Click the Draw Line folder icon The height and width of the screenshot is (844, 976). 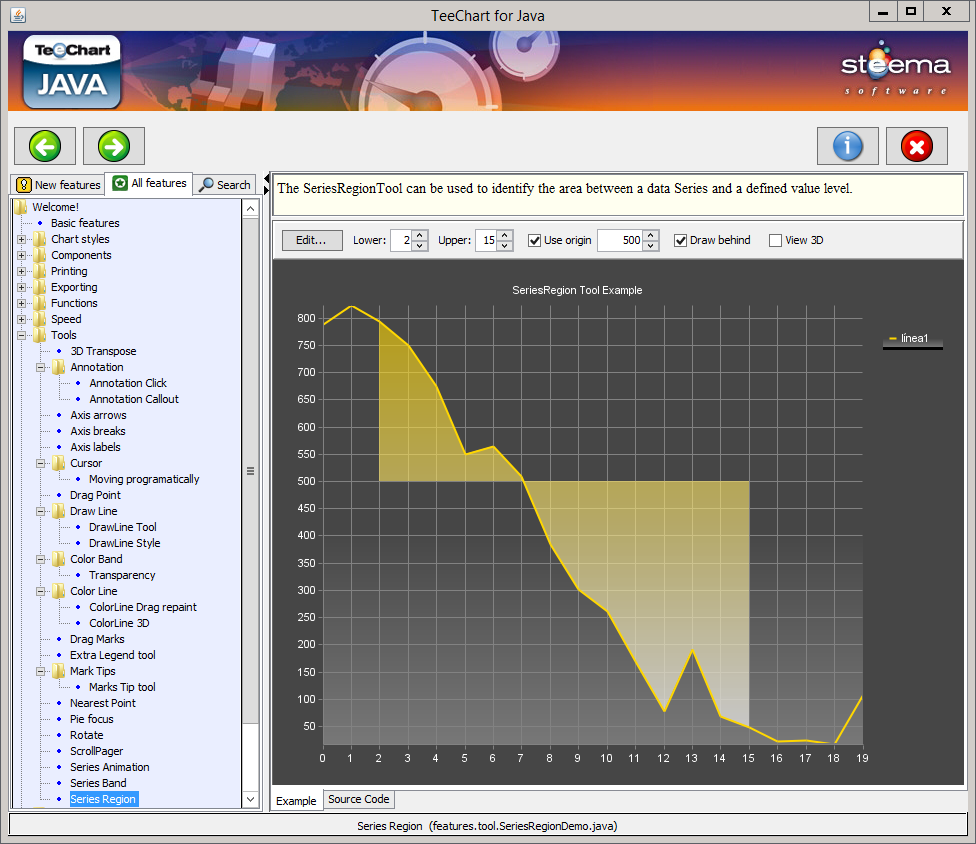[x=59, y=511]
